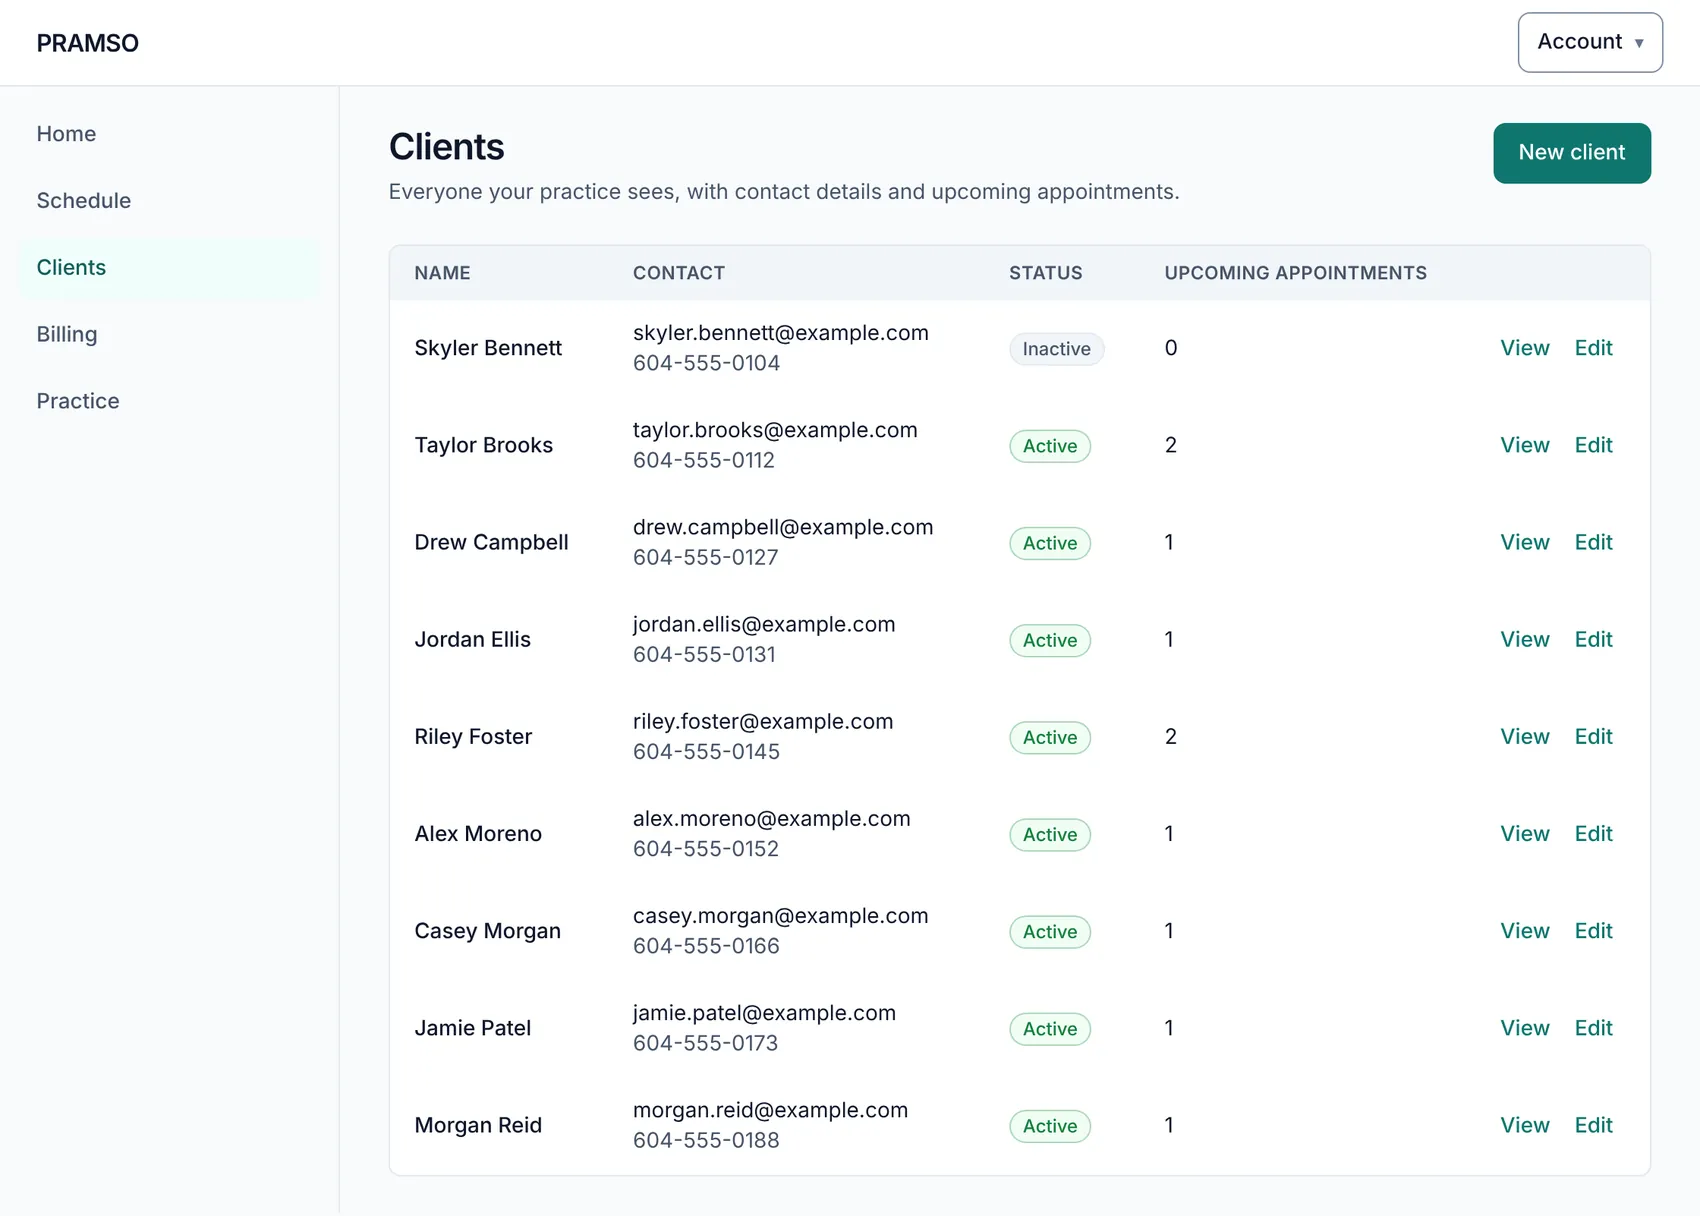This screenshot has height=1216, width=1700.
Task: Edit Casey Morgan's details
Action: [x=1594, y=930]
